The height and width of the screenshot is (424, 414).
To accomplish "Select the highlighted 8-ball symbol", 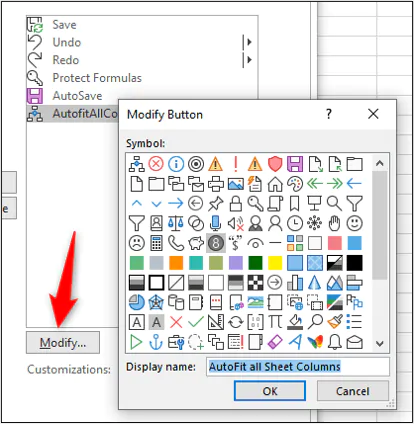I will 216,243.
